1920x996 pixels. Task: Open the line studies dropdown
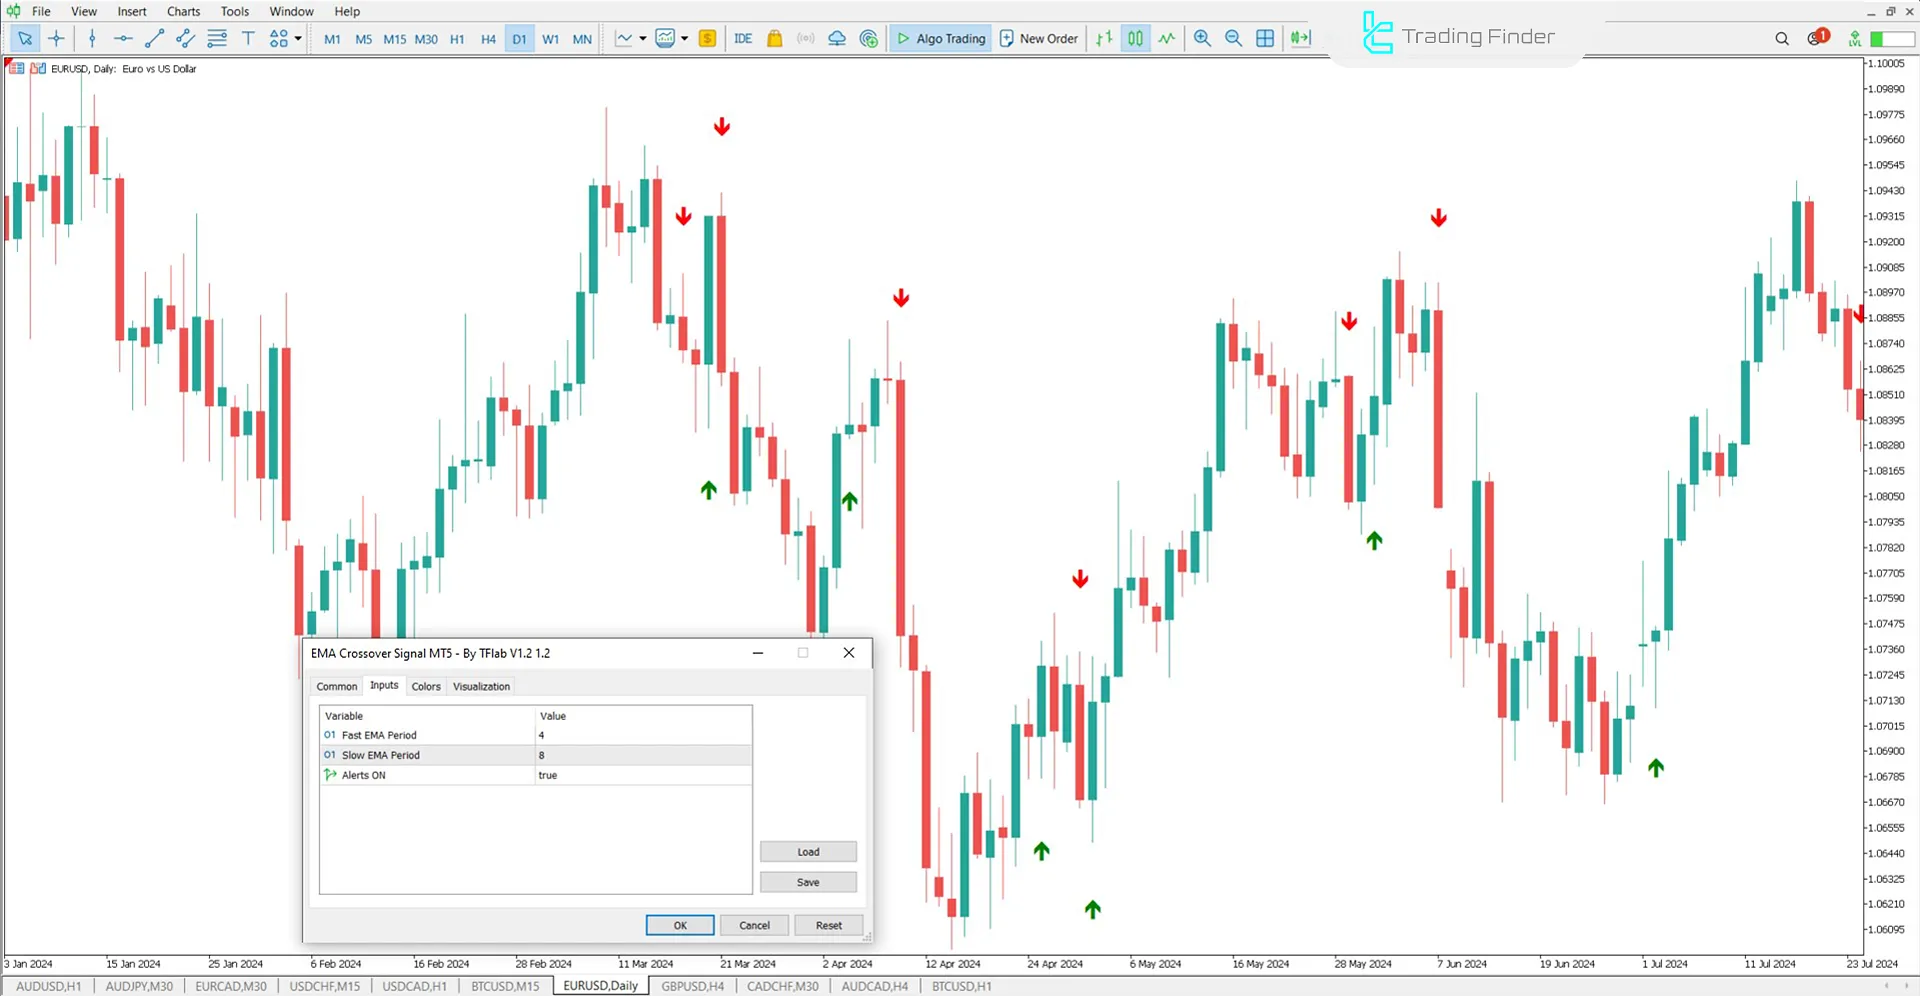(641, 38)
